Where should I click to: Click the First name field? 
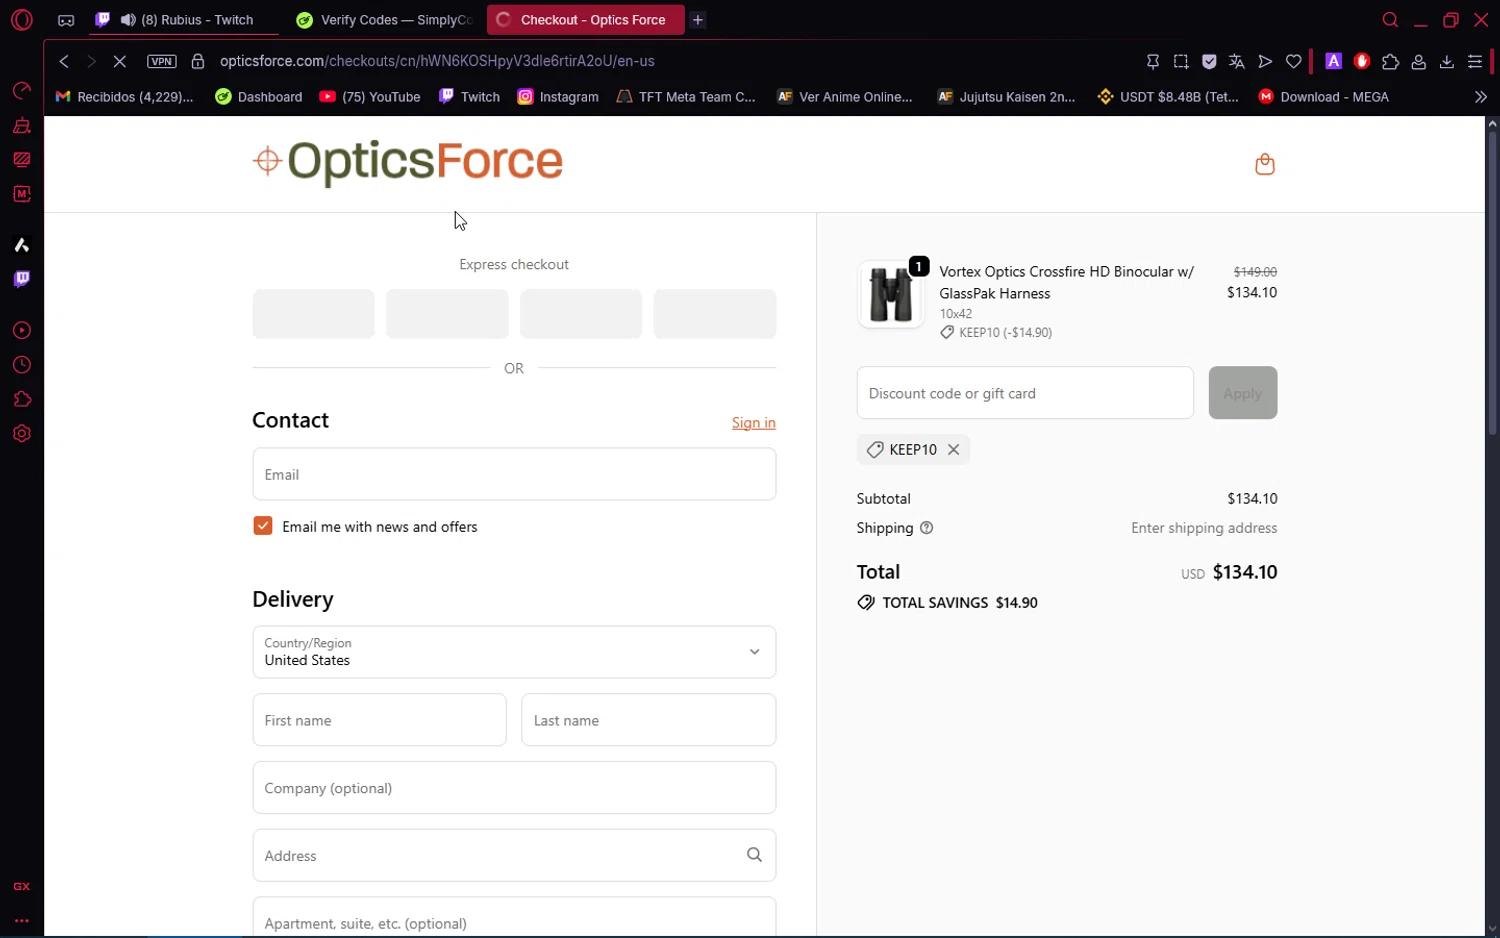coord(379,720)
